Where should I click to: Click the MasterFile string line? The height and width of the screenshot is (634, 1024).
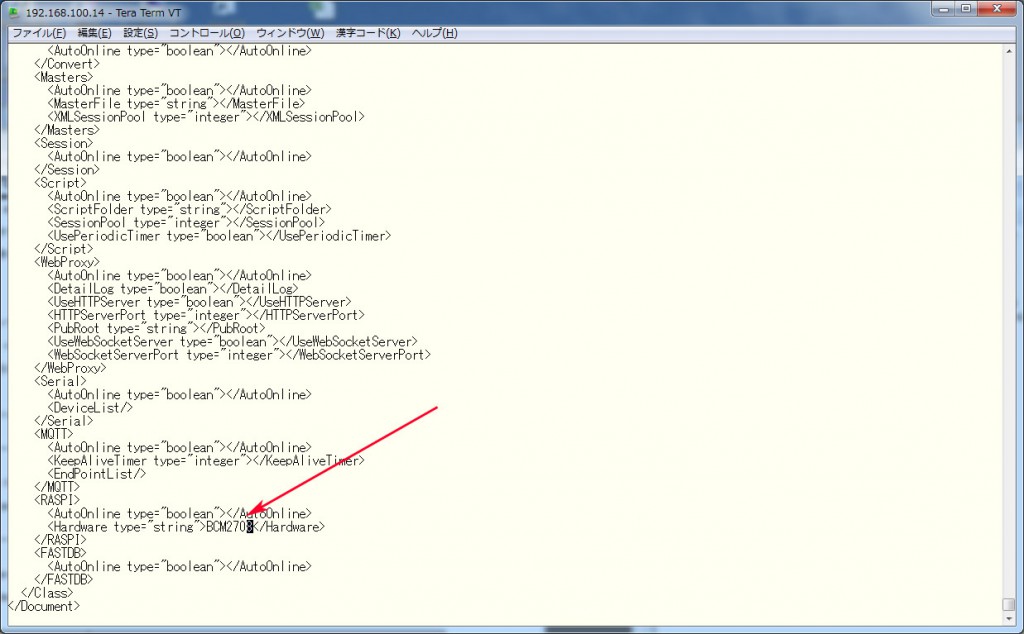(176, 103)
